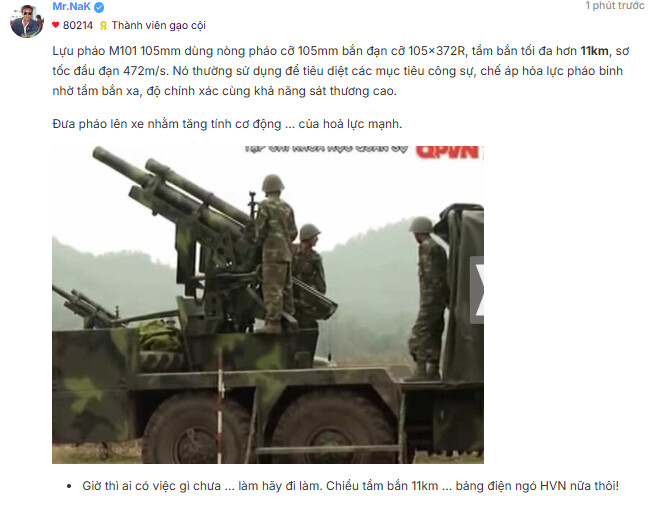Click the bulleted 'Giờ thì ai có việc' line
Screen dimensions: 668x505
(x=350, y=486)
